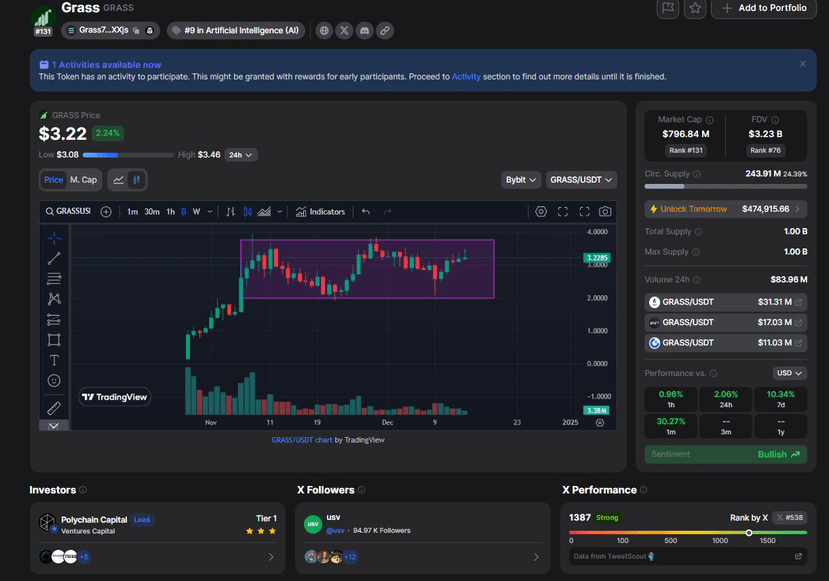
Task: Toggle the candlestick chart view button
Action: 137,180
